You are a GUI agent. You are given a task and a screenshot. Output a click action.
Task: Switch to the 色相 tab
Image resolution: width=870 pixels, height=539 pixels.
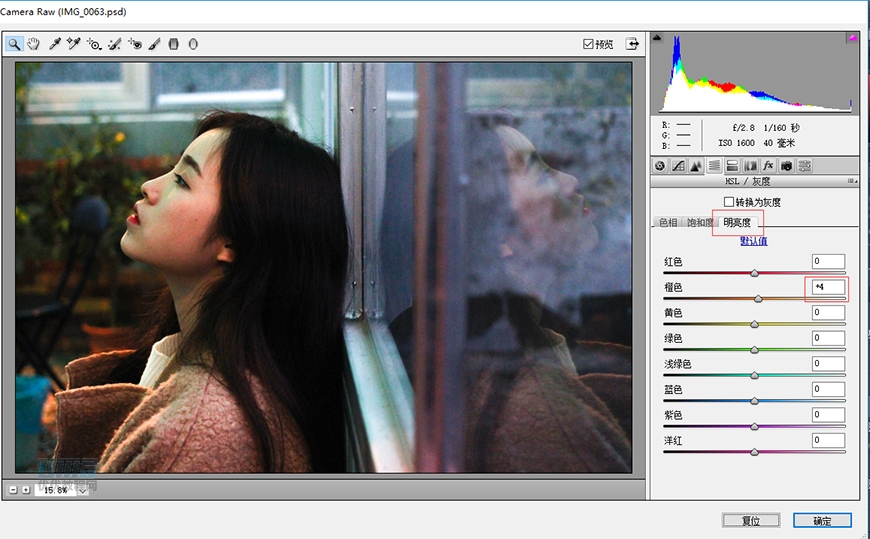point(667,223)
